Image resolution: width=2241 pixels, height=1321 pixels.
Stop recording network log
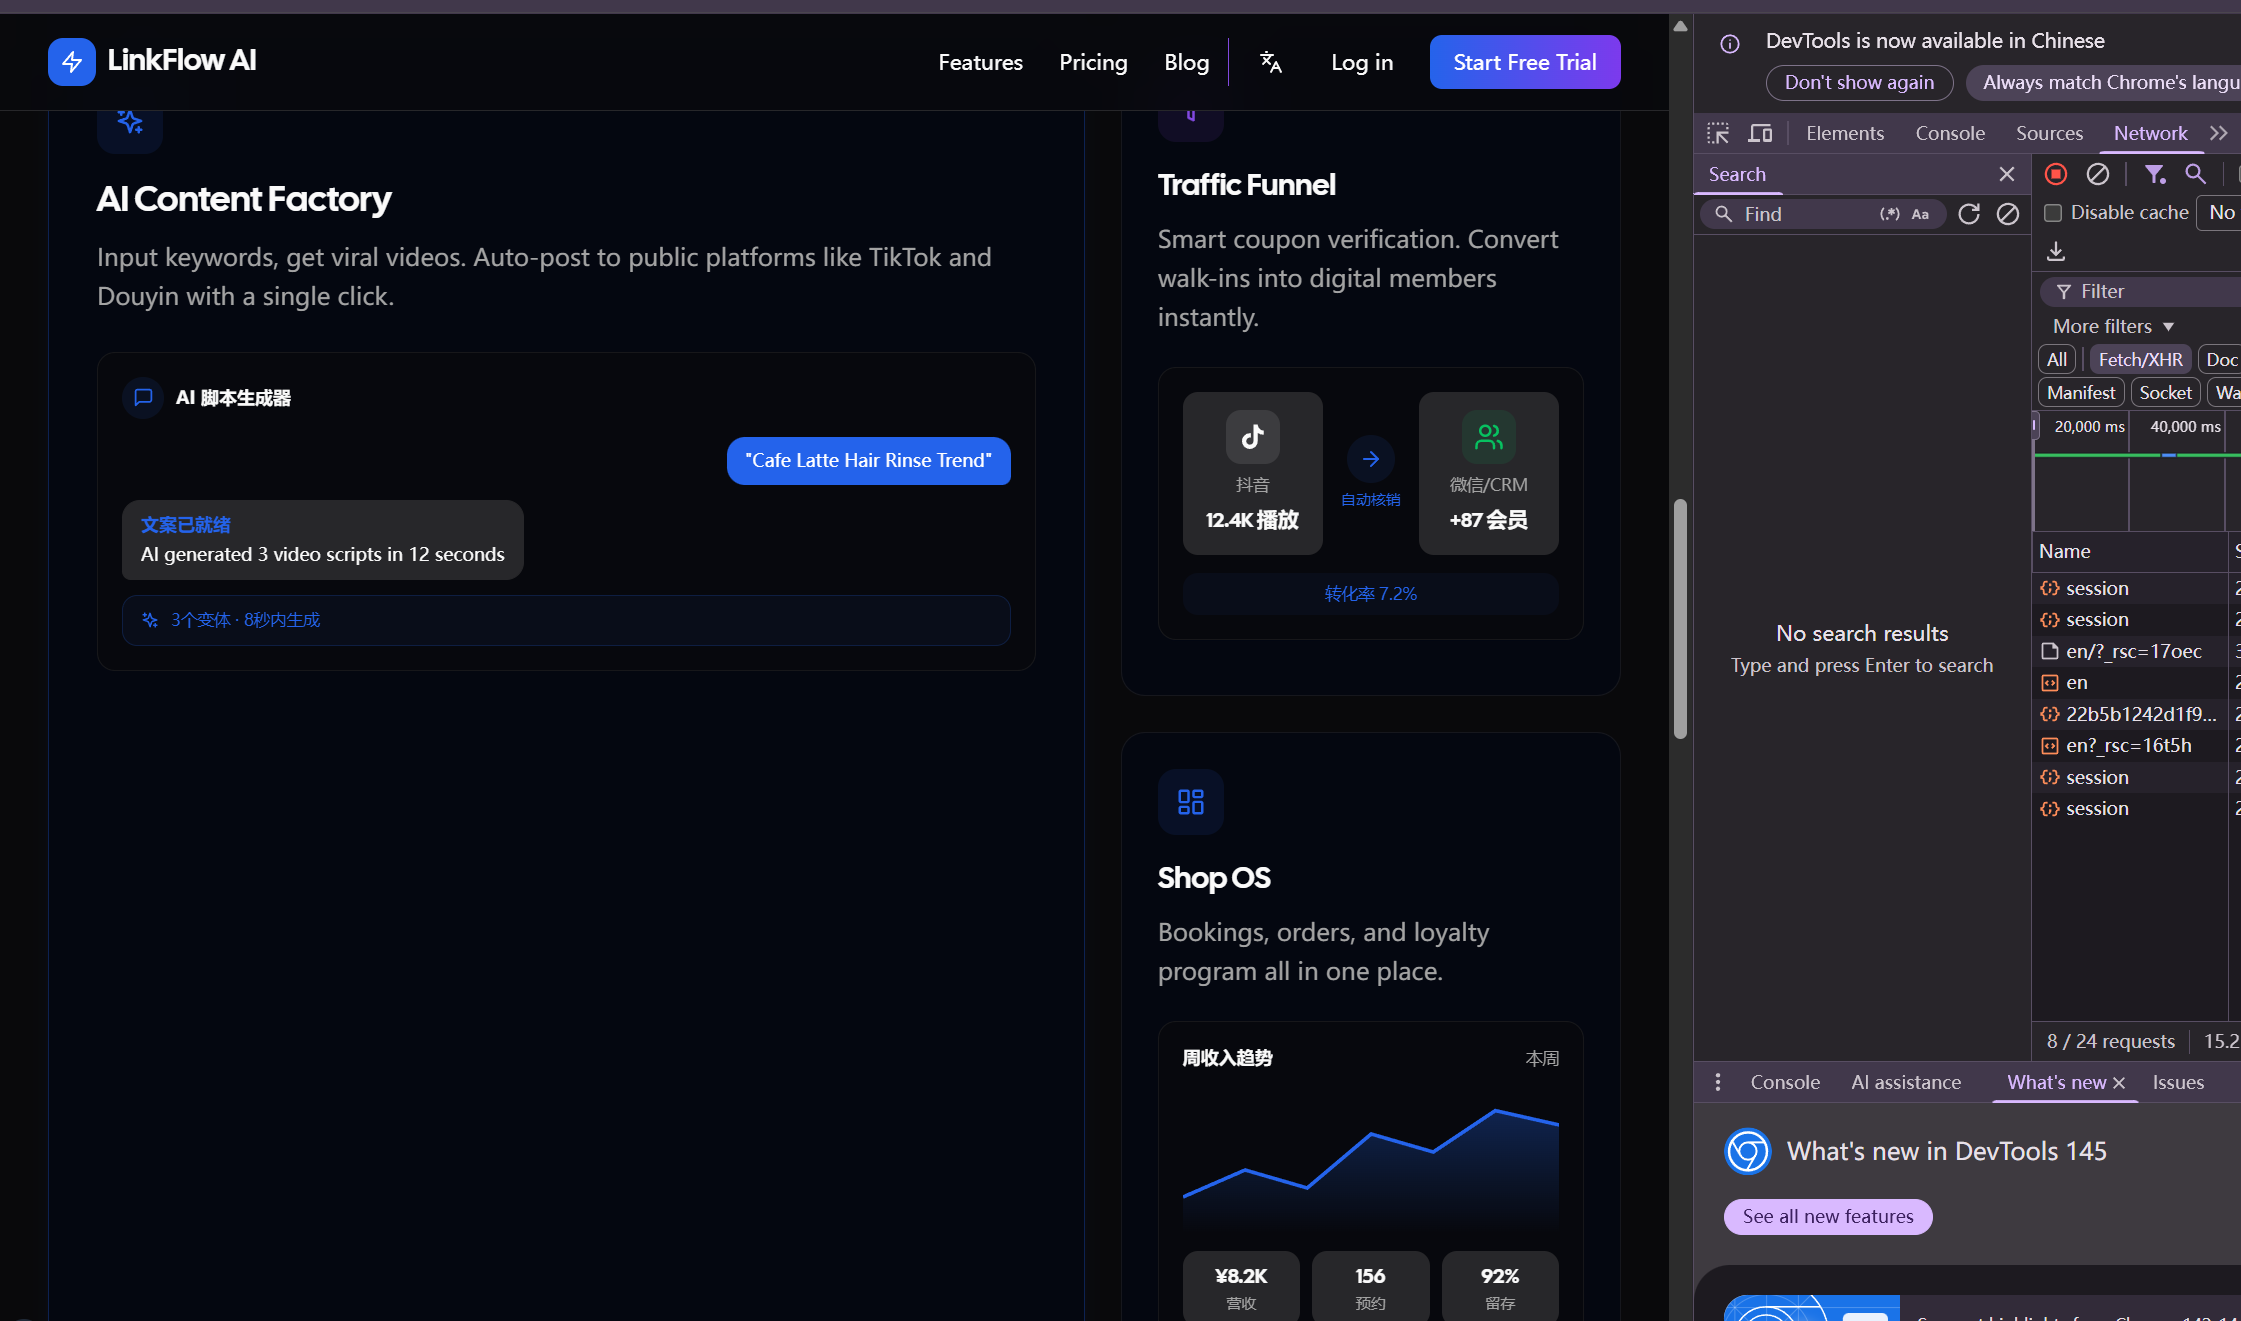2056,174
